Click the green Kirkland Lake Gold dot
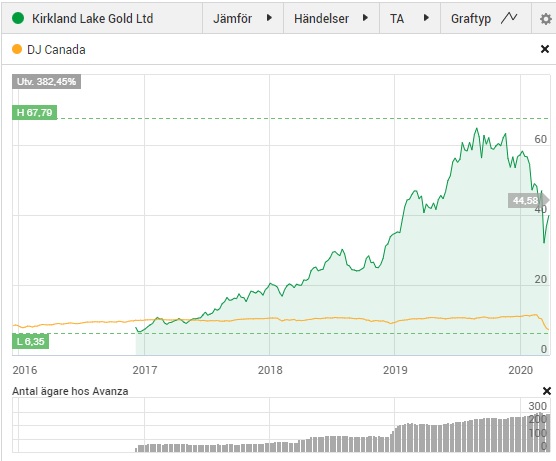The height and width of the screenshot is (461, 556). tap(18, 18)
